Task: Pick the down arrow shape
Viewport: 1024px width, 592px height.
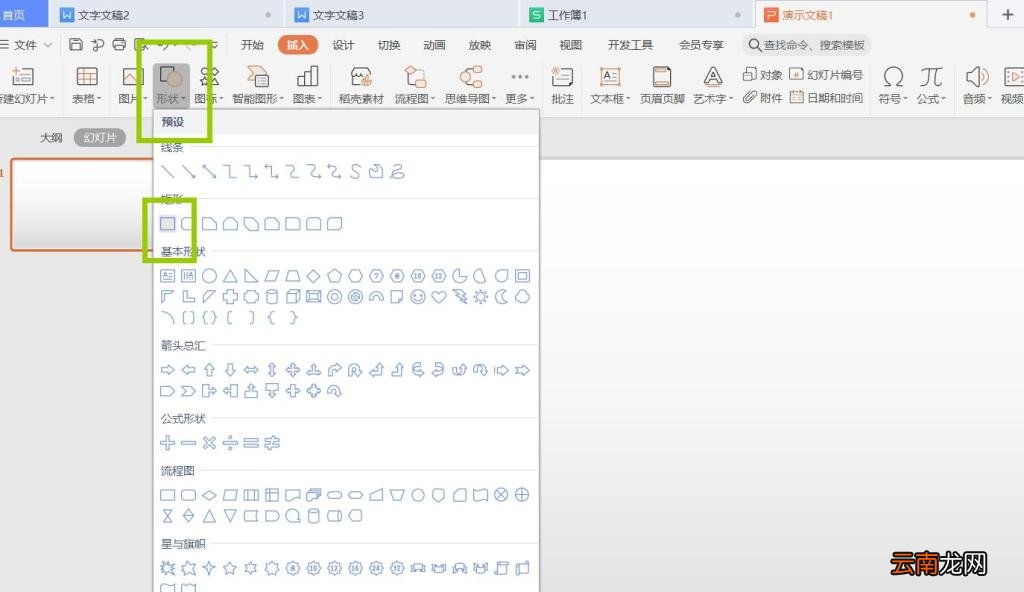Action: pos(231,370)
